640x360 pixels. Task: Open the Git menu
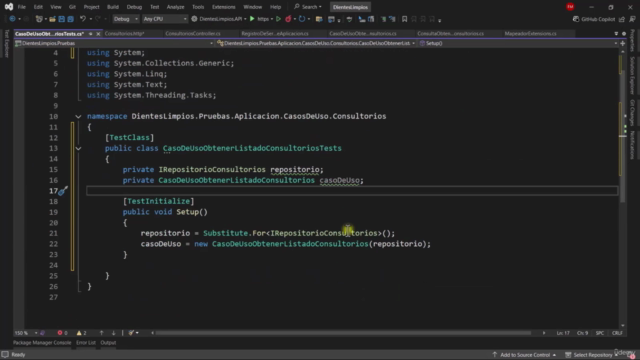click(x=72, y=7)
